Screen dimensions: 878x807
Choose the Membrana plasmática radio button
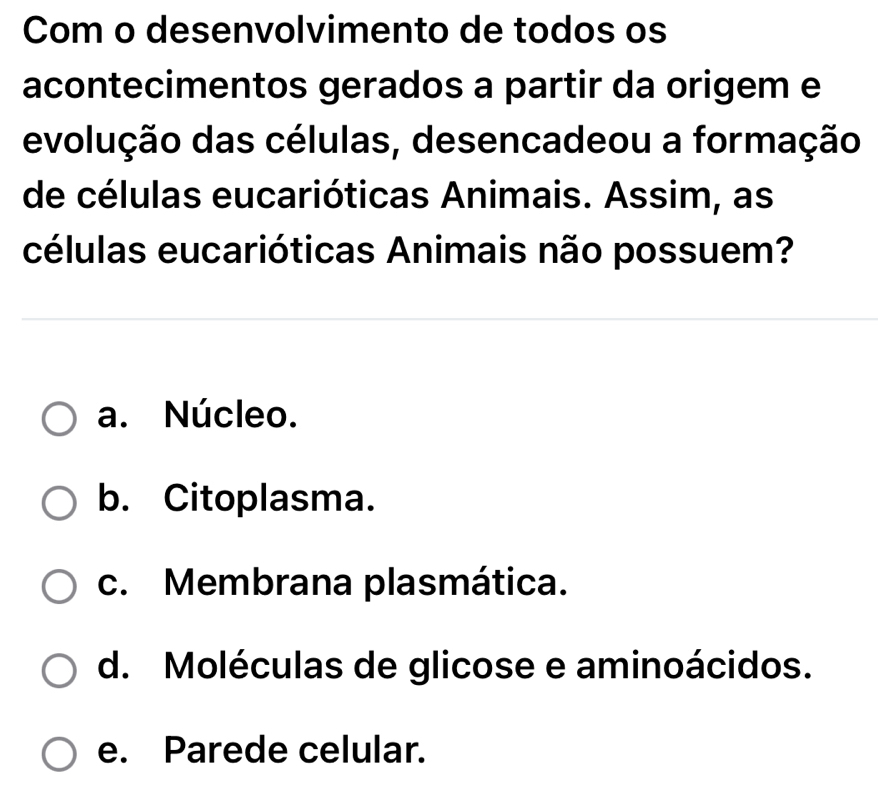(x=59, y=585)
